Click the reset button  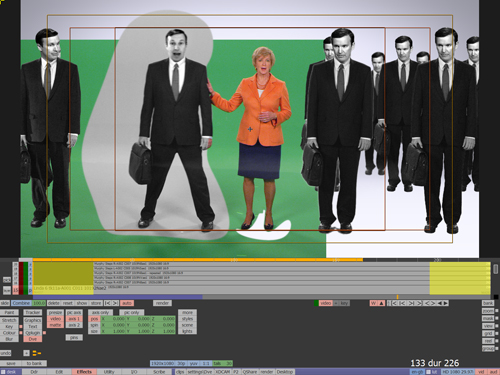point(68,303)
